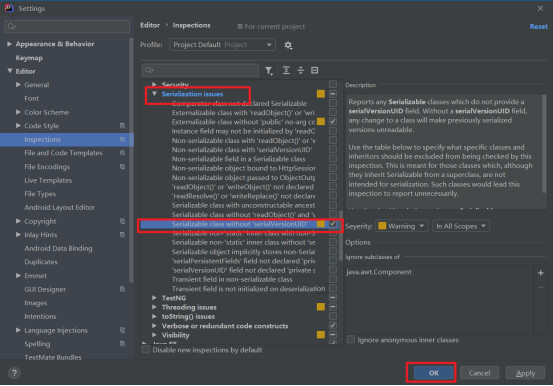Click the Reset link
Viewport: 553px width, 386px height.
point(538,26)
